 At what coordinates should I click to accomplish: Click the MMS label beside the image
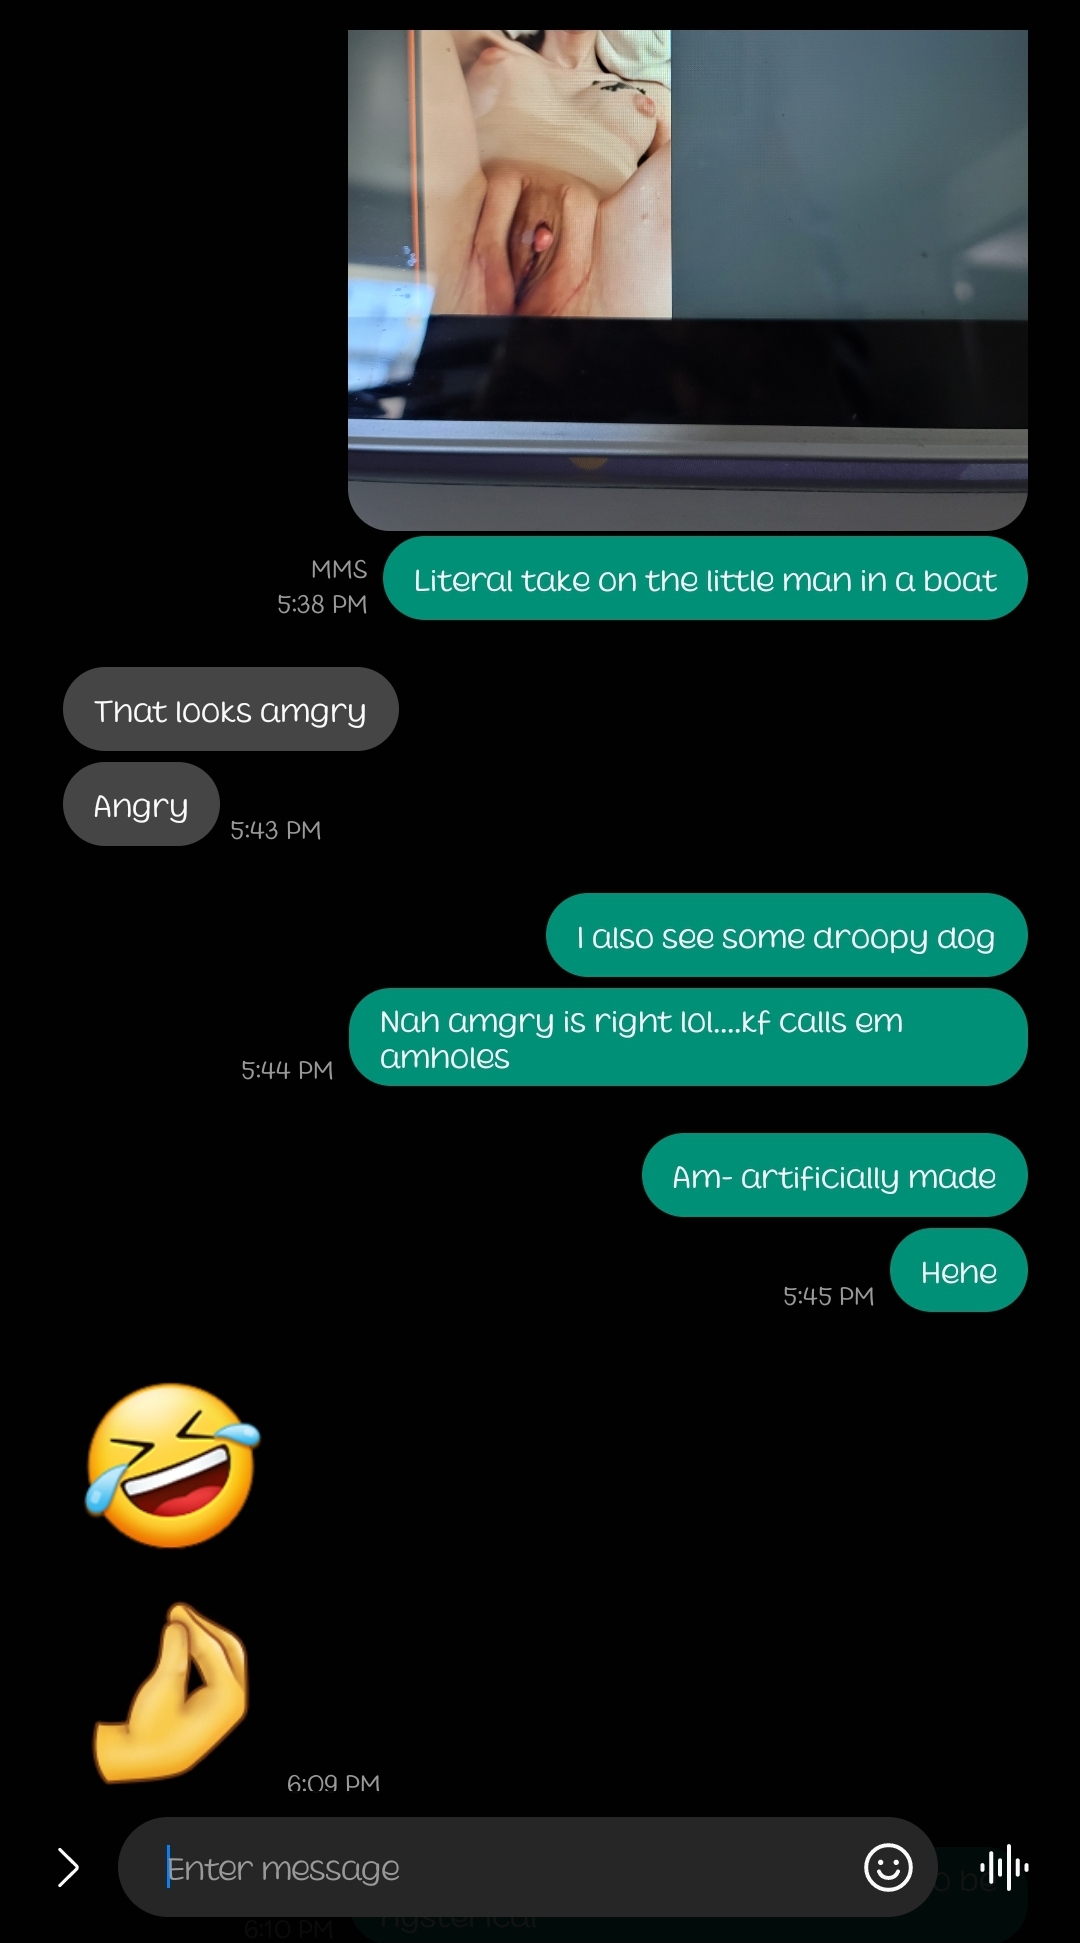click(x=339, y=569)
